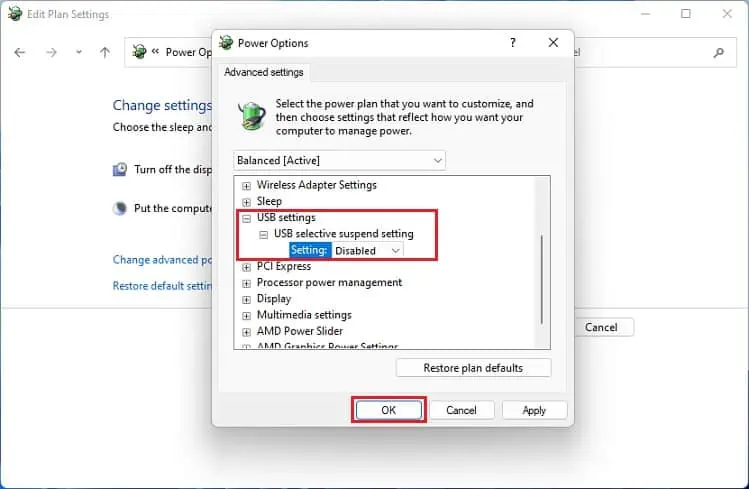Click the up arrow in Edit Plan Settings

pyautogui.click(x=105, y=52)
